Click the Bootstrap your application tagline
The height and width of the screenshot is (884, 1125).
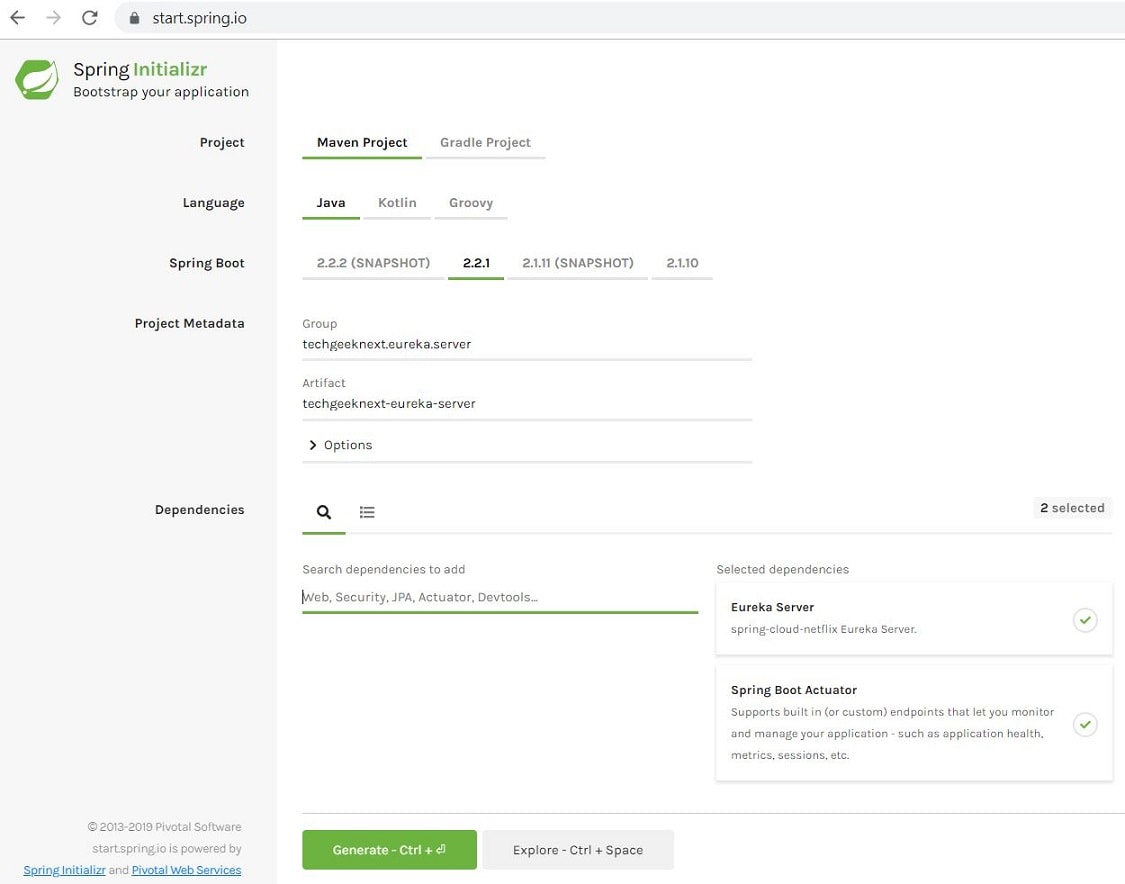click(x=161, y=92)
